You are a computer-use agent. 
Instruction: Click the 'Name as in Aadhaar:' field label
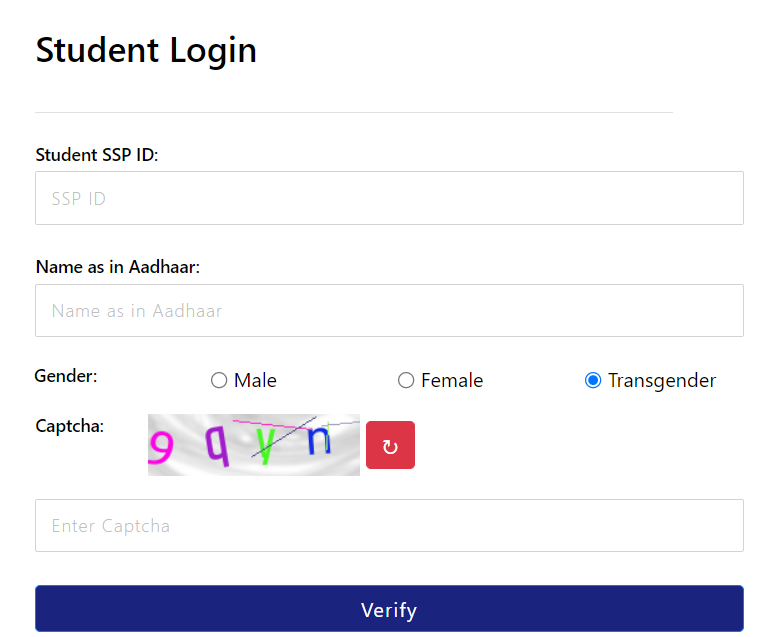pos(118,267)
